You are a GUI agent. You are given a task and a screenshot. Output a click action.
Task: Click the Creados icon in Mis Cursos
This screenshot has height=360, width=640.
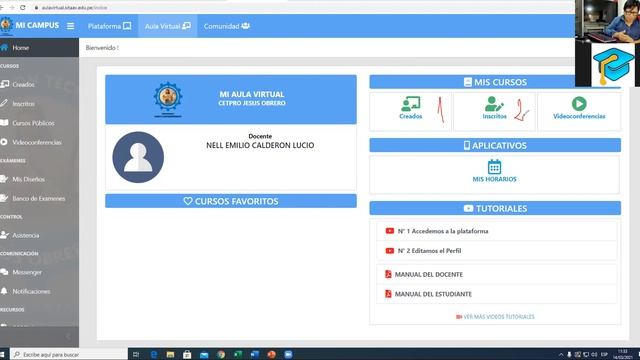pos(411,104)
